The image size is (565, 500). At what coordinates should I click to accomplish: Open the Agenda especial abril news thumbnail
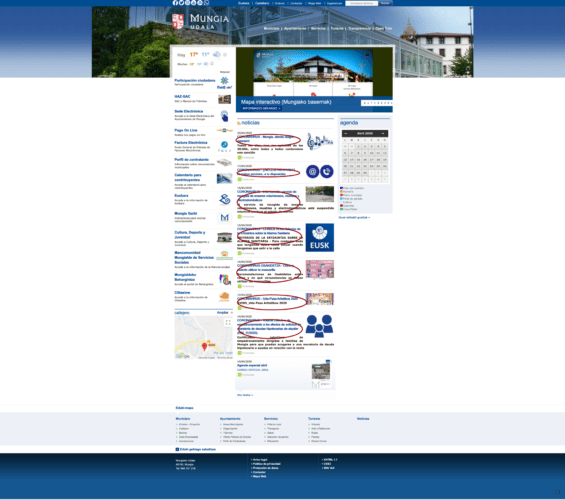click(321, 371)
